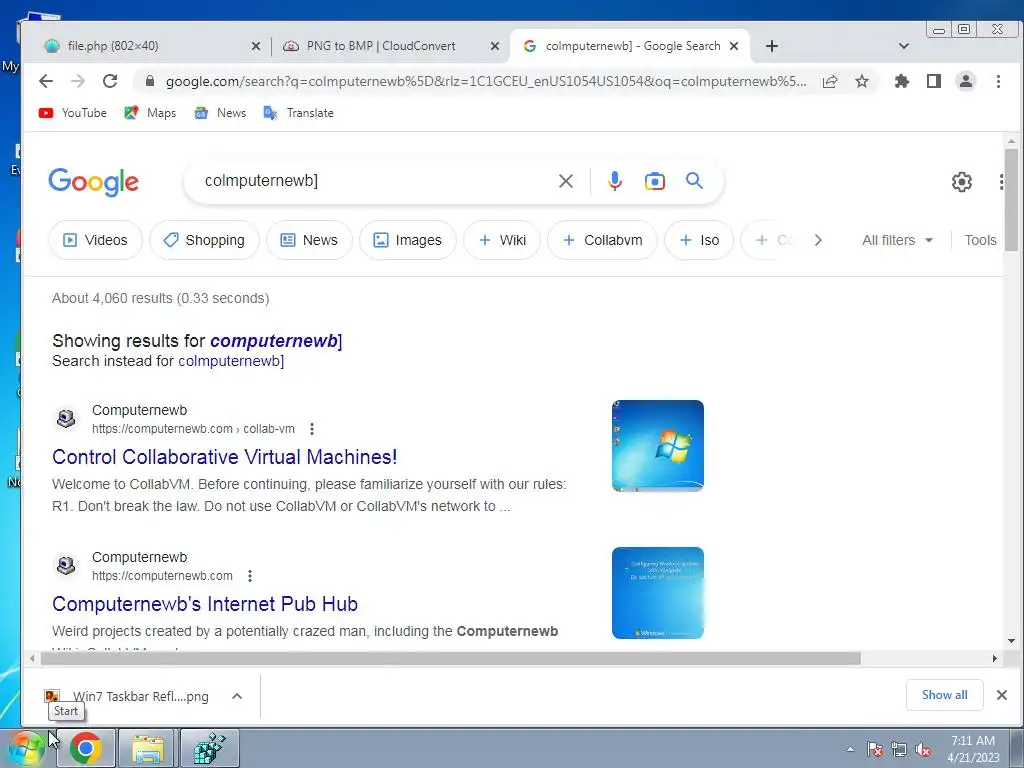Open more options for computernewb.com result
Viewport: 1024px width, 768px height.
(249, 576)
